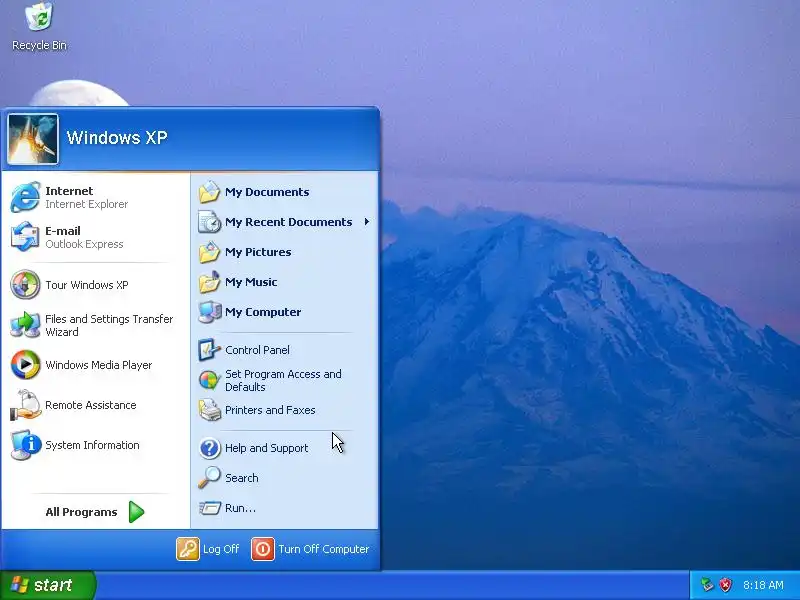Image resolution: width=800 pixels, height=600 pixels.
Task: Click the Windows Media Player icon
Action: click(x=25, y=365)
